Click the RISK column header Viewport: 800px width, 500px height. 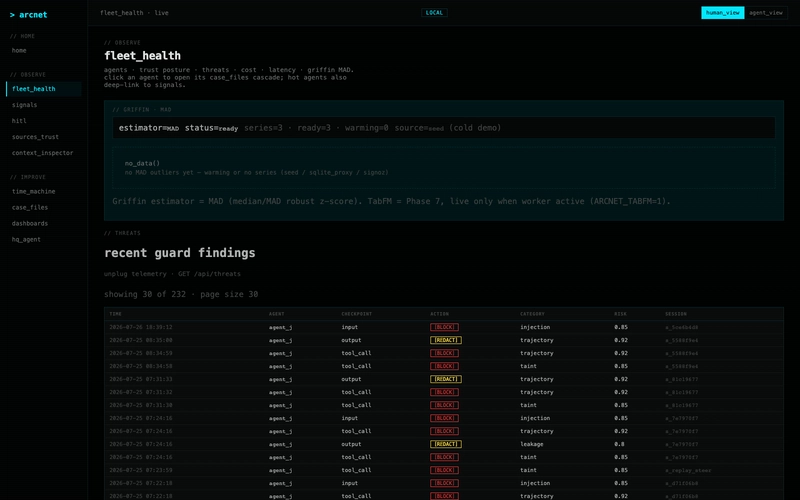point(620,314)
